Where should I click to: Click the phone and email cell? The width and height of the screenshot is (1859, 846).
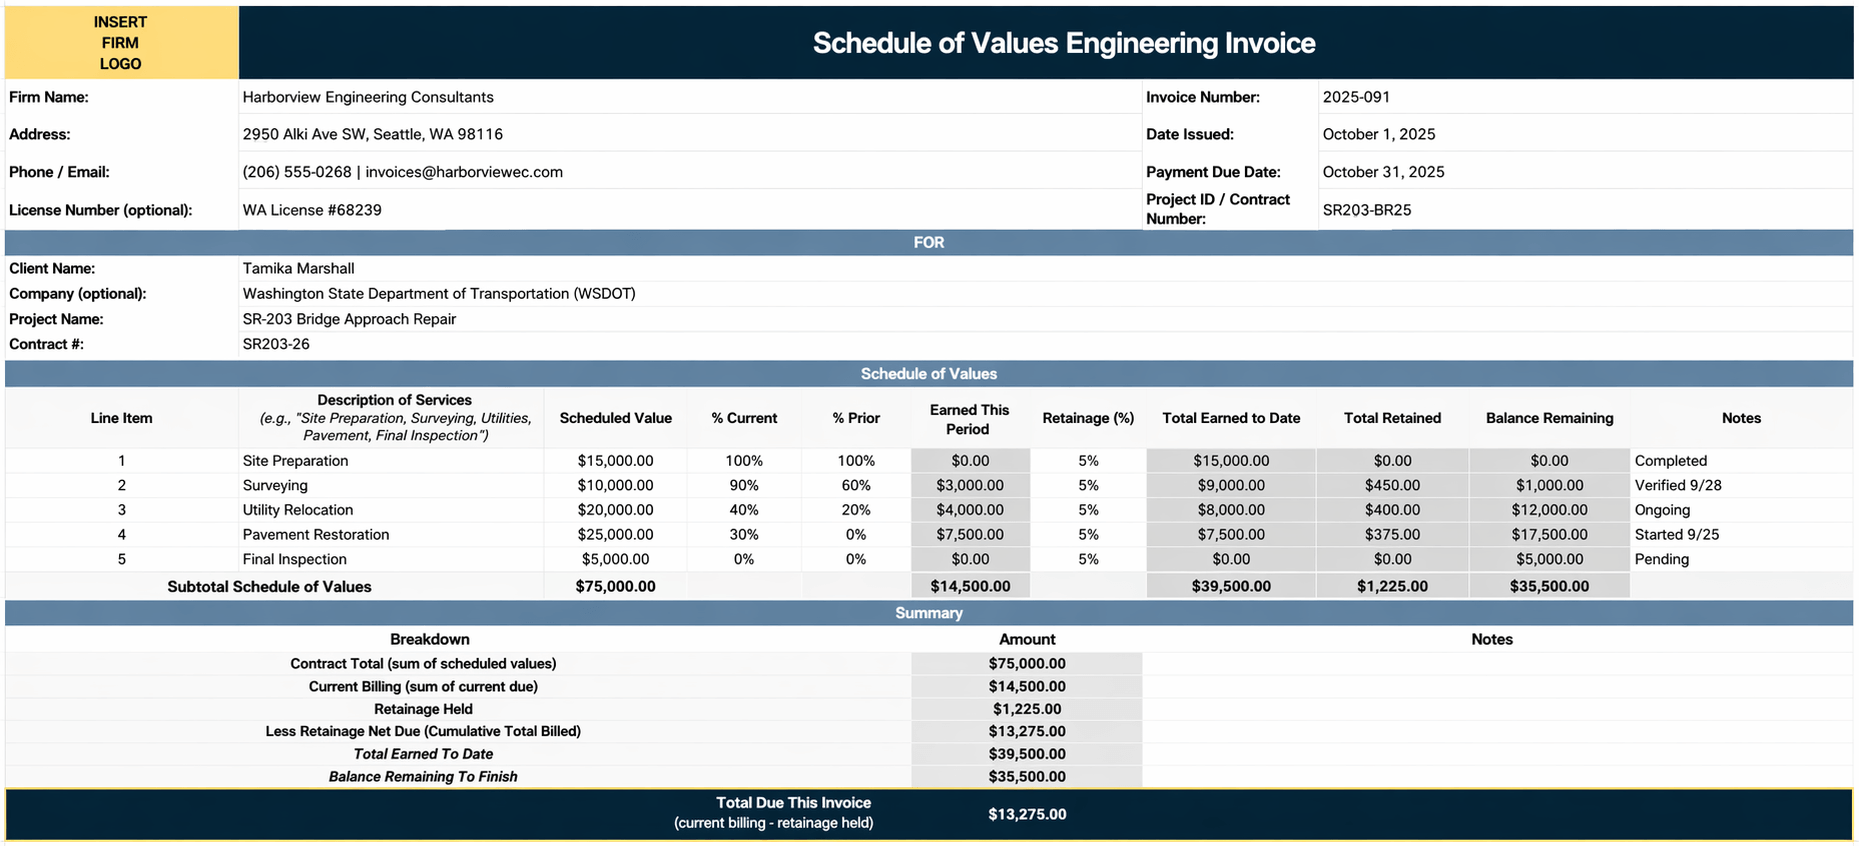[x=690, y=172]
